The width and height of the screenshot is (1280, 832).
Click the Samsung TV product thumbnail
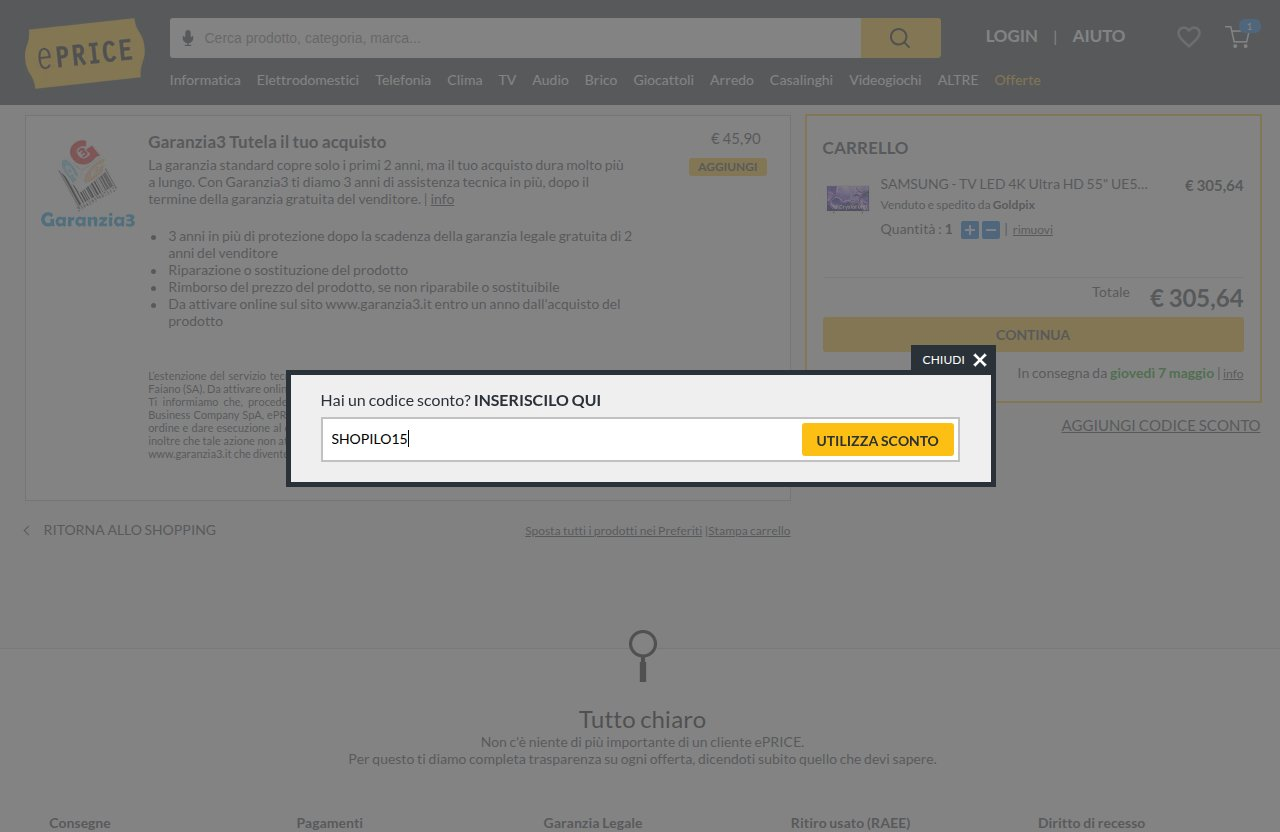(848, 199)
